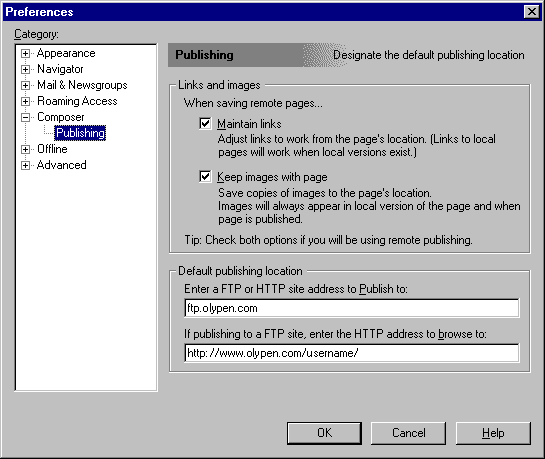545x459 pixels.
Task: Click the HTTP browse address field
Action: (352, 353)
